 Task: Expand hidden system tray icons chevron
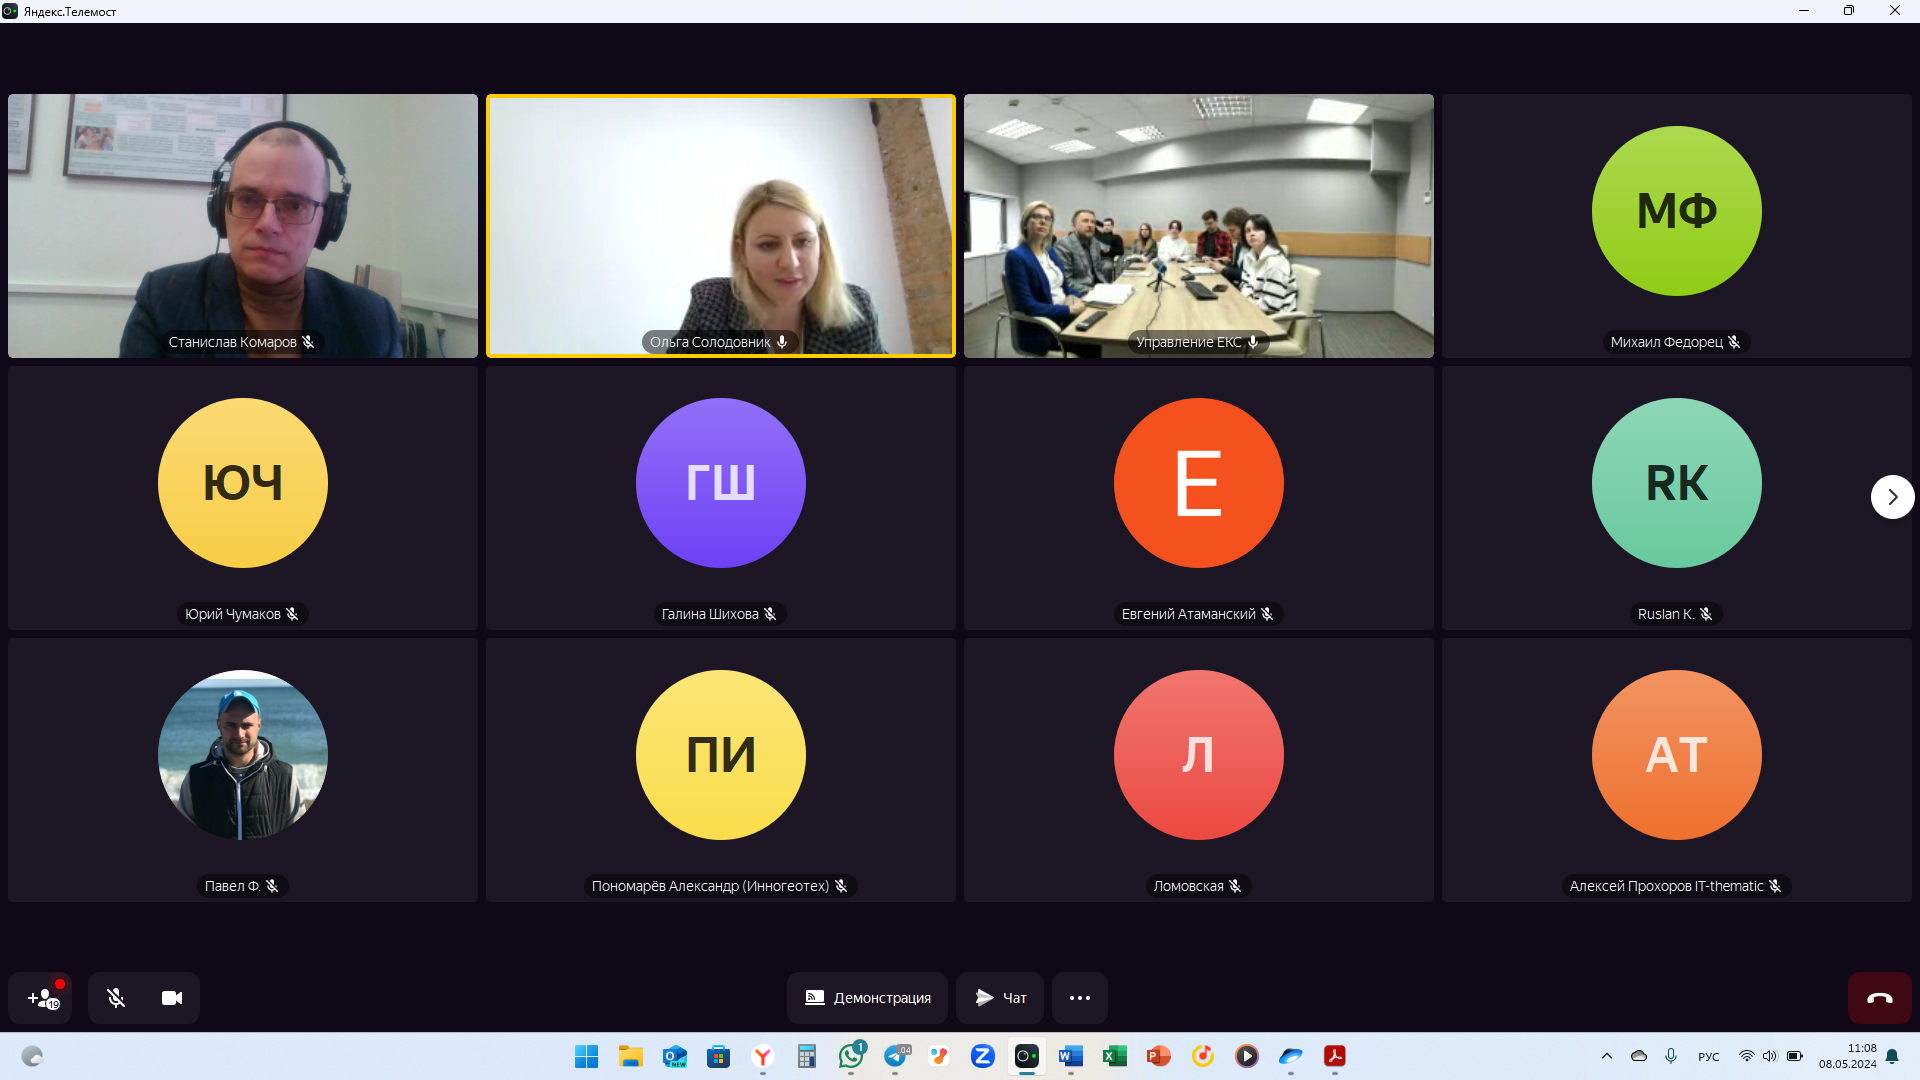tap(1607, 1056)
